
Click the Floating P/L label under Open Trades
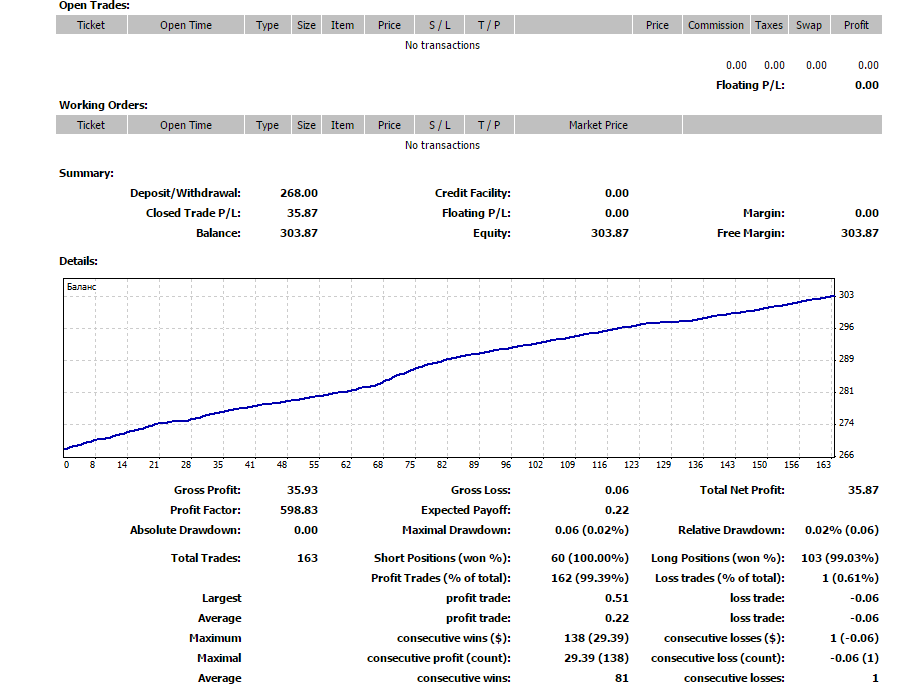click(x=750, y=85)
